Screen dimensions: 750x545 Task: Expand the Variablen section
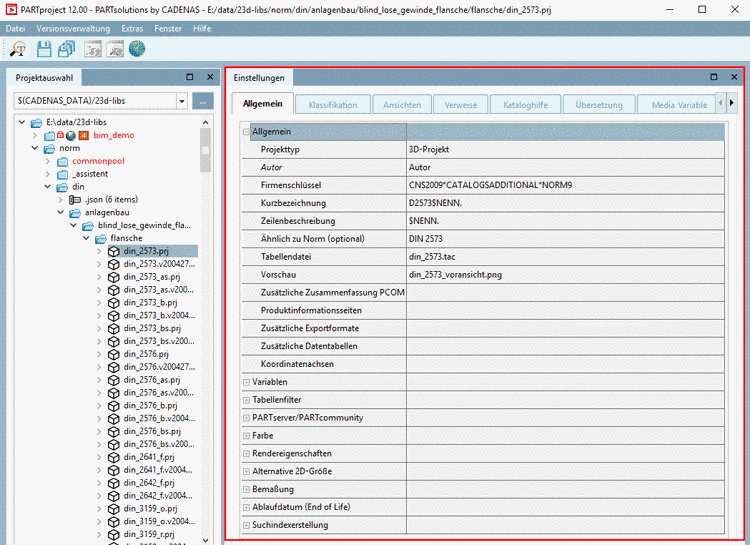click(247, 382)
